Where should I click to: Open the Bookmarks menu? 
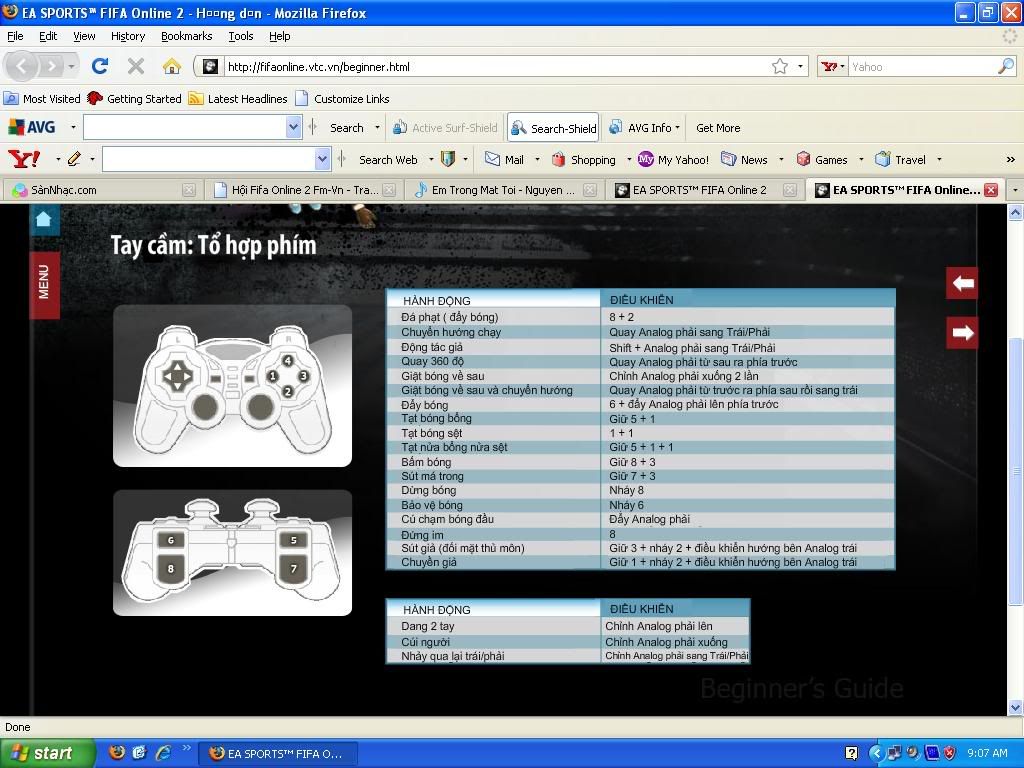(x=187, y=36)
